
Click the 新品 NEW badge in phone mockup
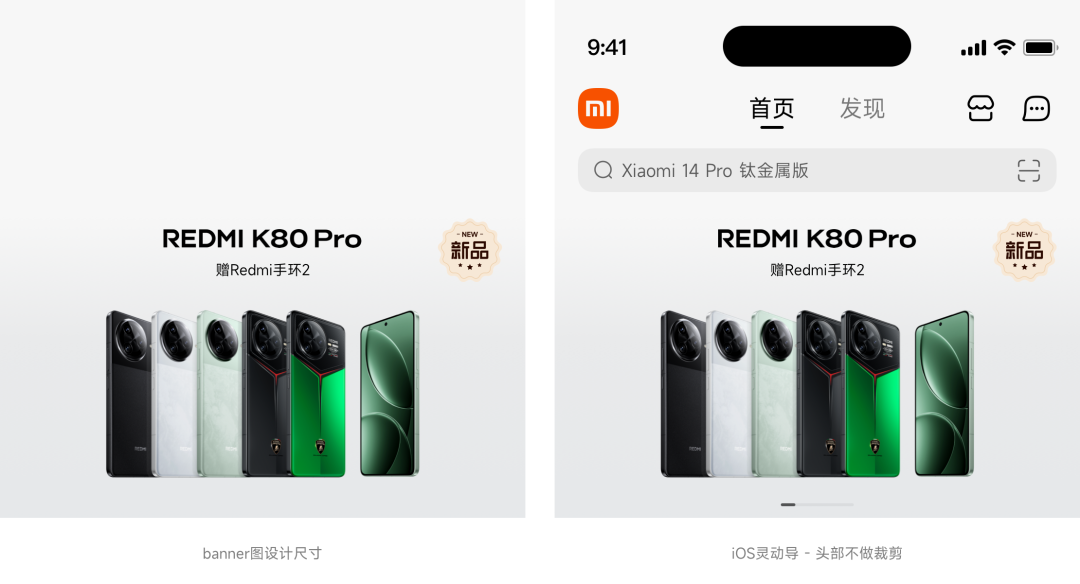pos(1024,250)
